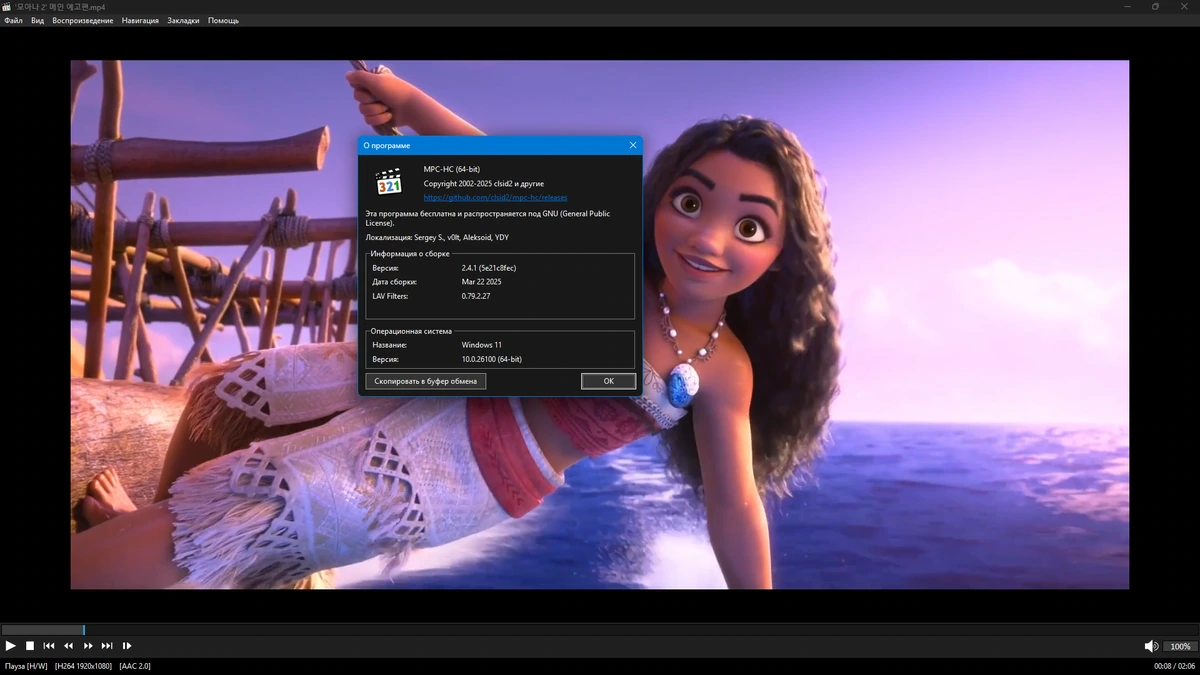
Task: Click the OS name Windows 11
Action: (482, 345)
